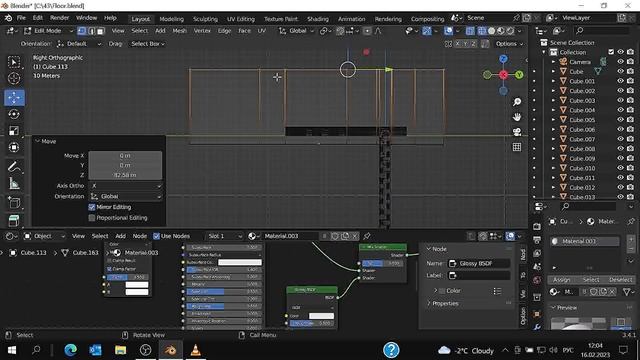Toggle Clamp Factor checkbox in node
Image resolution: width=640 pixels, height=360 pixels.
pos(109,269)
